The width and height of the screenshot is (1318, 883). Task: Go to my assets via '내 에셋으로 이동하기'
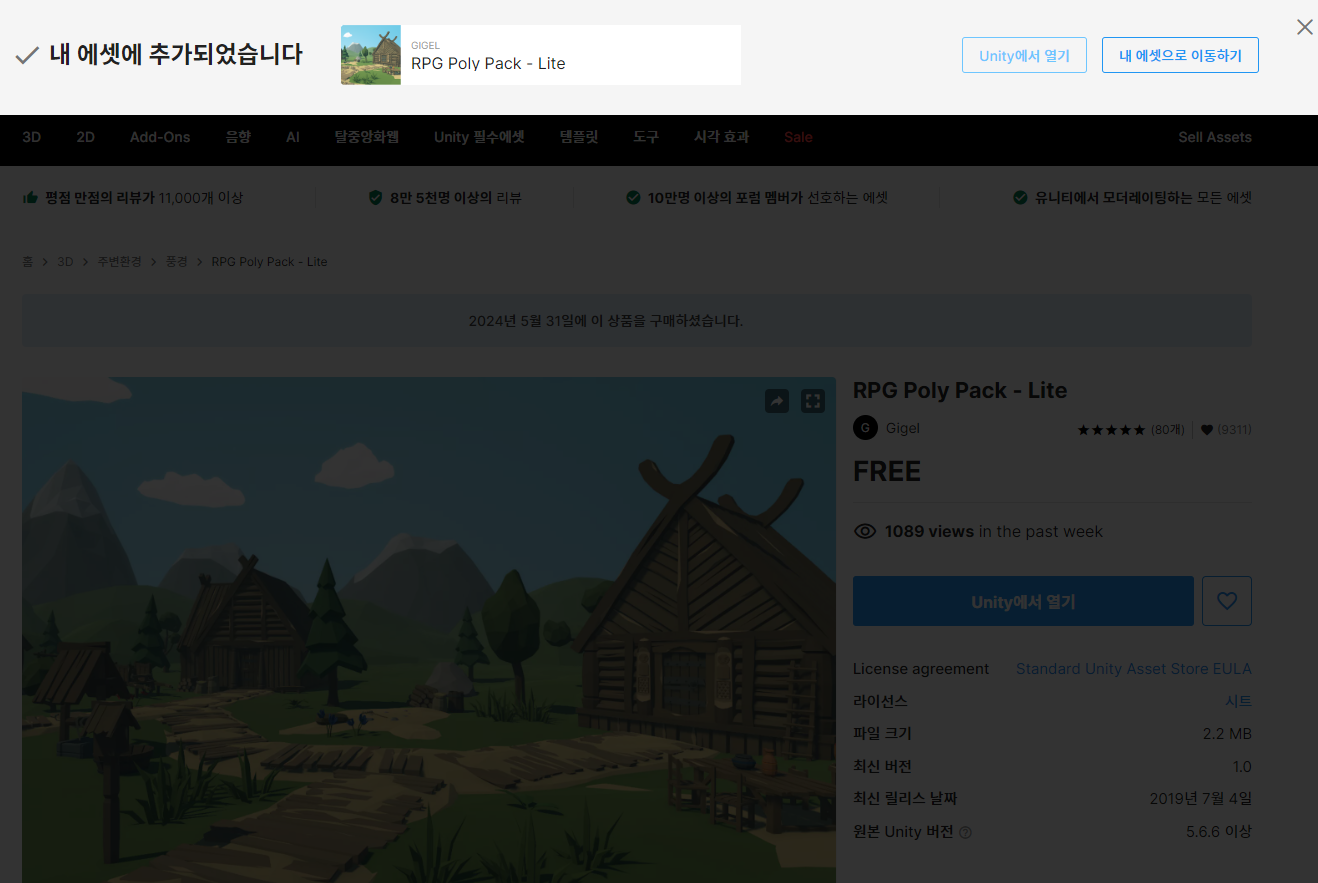coord(1180,55)
